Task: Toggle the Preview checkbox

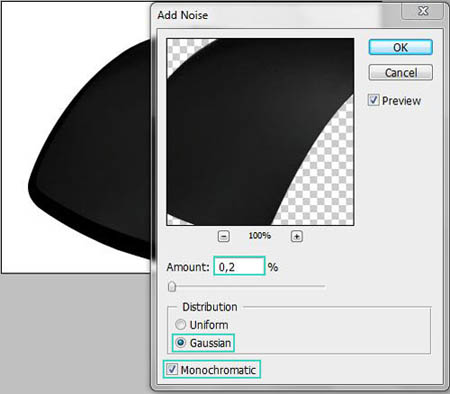Action: 373,100
